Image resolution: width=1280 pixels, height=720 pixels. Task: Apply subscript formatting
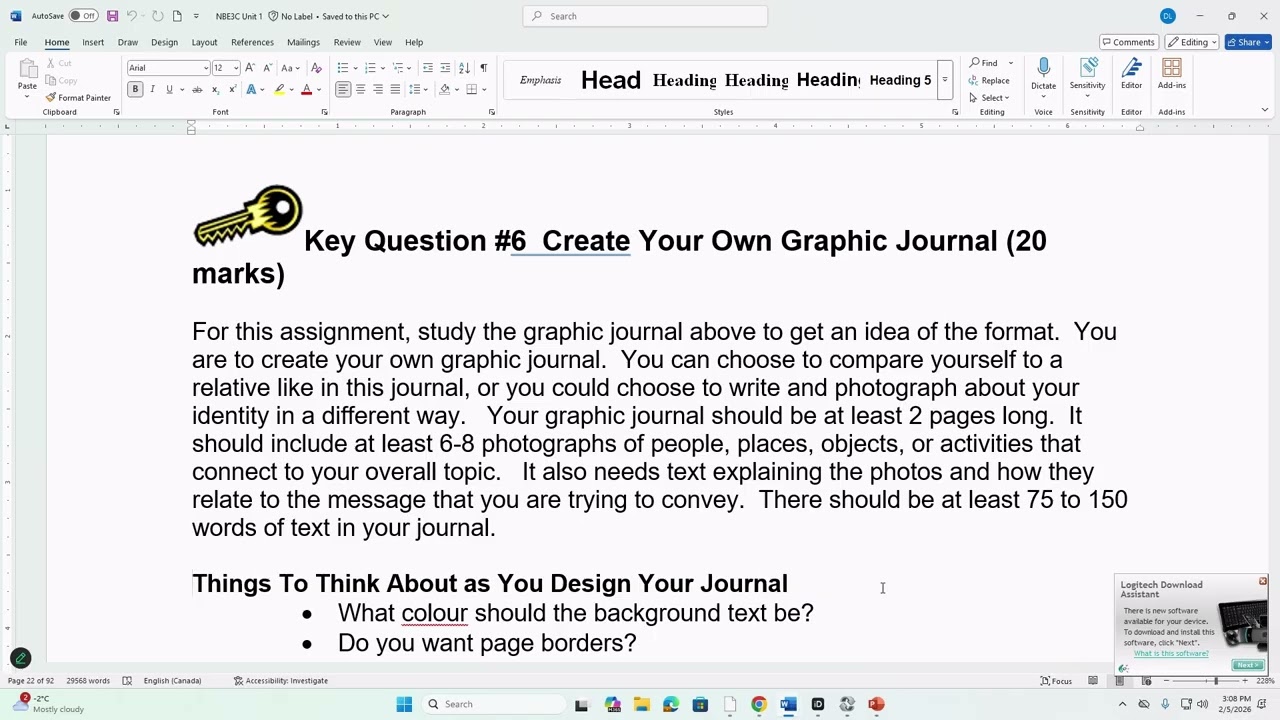pos(214,90)
